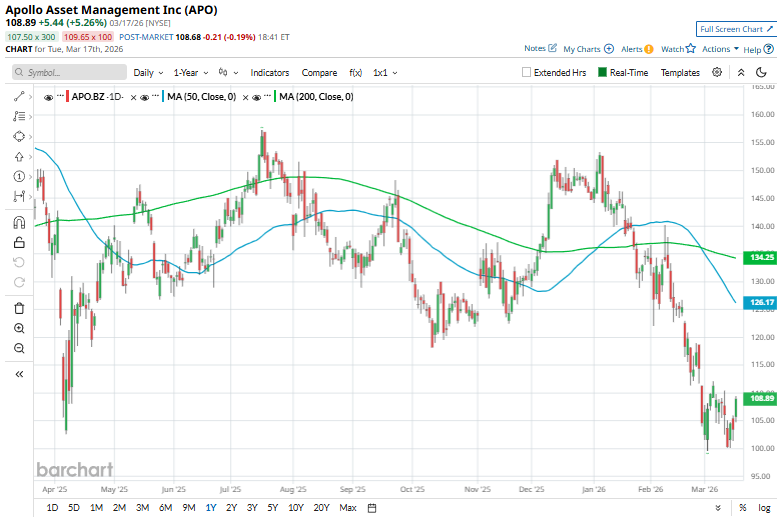Viewport: 777px width, 521px height.
Task: Select the Max range
Action: 348,508
